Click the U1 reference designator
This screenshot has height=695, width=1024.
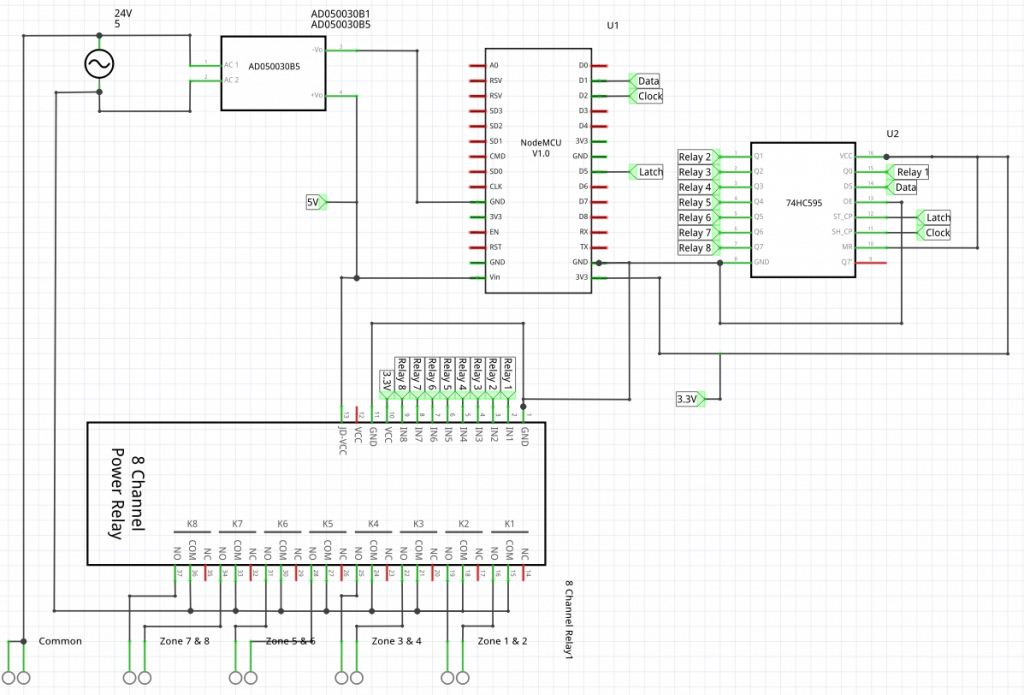click(613, 25)
